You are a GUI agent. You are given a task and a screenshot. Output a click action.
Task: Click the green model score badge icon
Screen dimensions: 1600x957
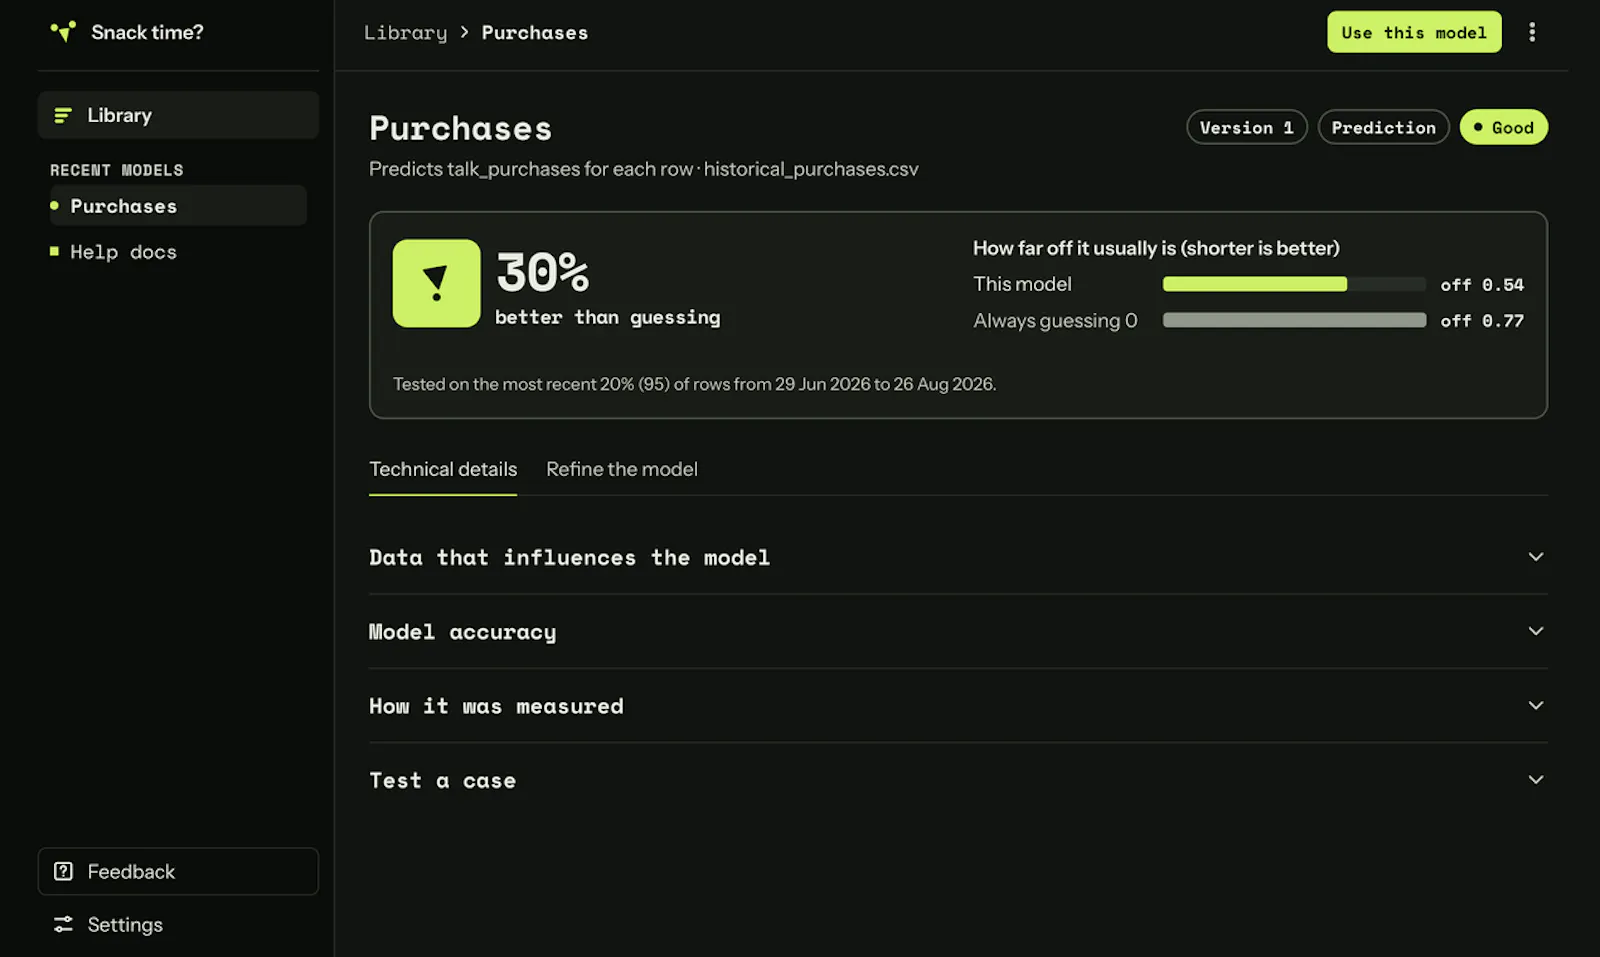pos(436,283)
